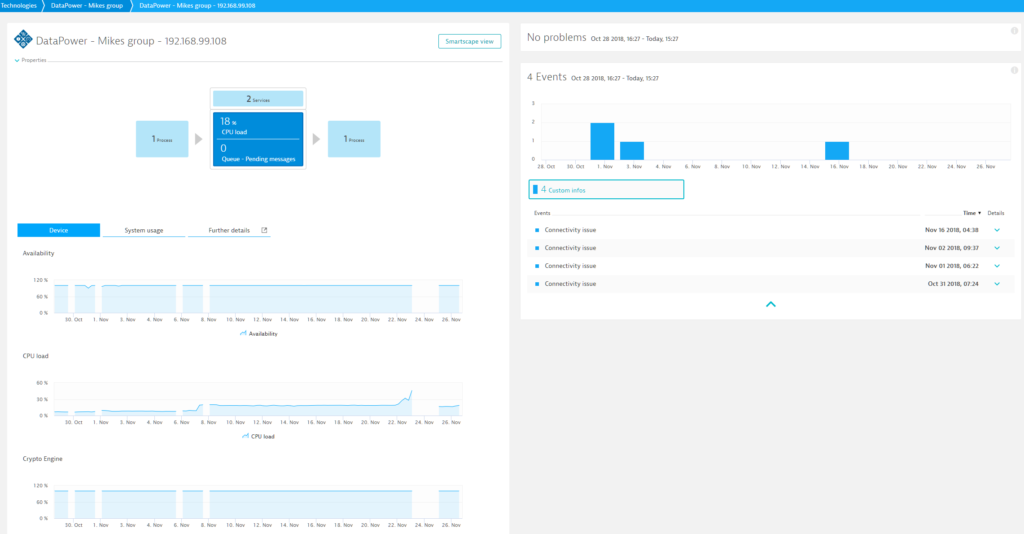The width and height of the screenshot is (1024, 534).
Task: Click the 2 Services tile
Action: pyautogui.click(x=258, y=99)
